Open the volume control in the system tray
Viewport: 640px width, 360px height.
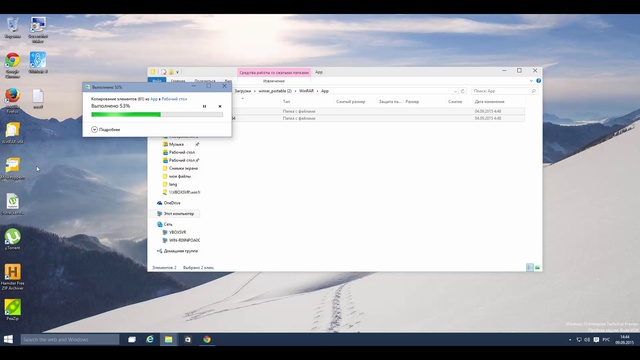tap(587, 340)
